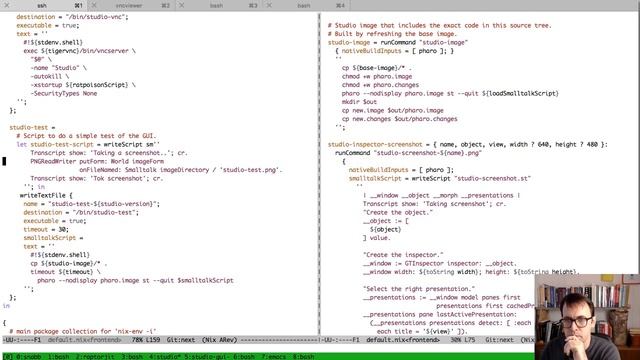The width and height of the screenshot is (640, 360).
Task: Click the (Nix ARev) mode indicator
Action: pyautogui.click(x=220, y=340)
